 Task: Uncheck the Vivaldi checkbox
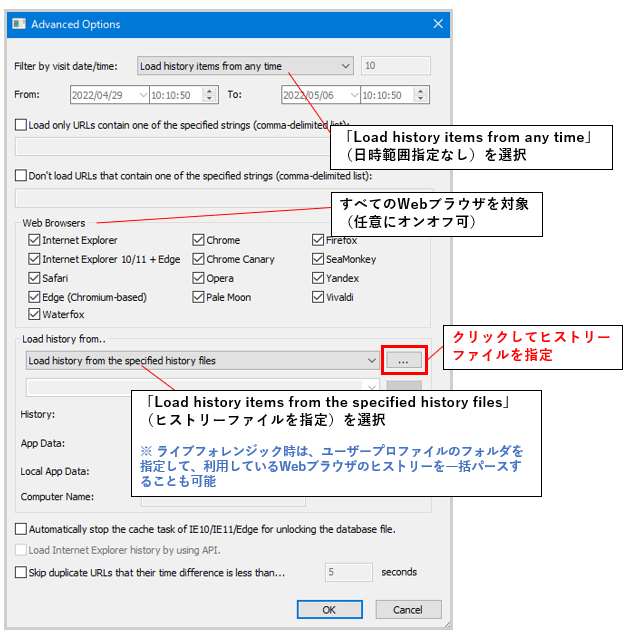tap(318, 297)
